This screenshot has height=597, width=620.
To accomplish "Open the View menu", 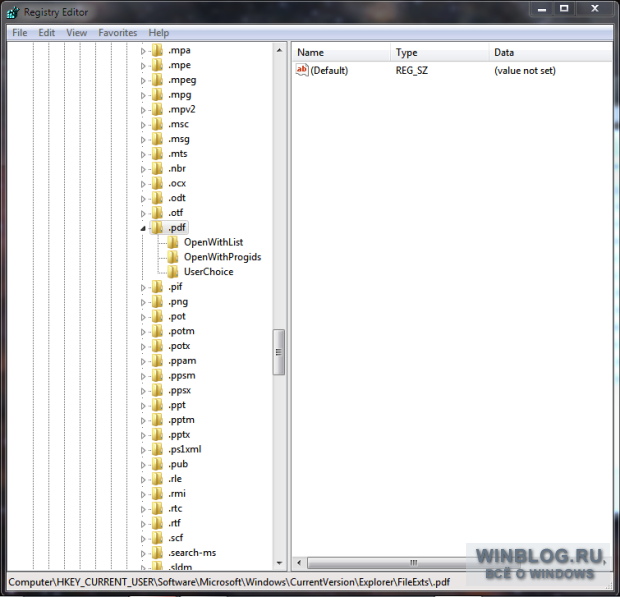I will pyautogui.click(x=76, y=33).
